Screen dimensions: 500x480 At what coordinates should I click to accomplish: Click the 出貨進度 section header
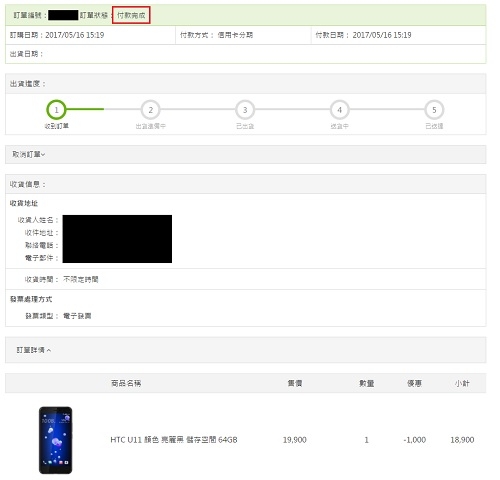coord(245,84)
